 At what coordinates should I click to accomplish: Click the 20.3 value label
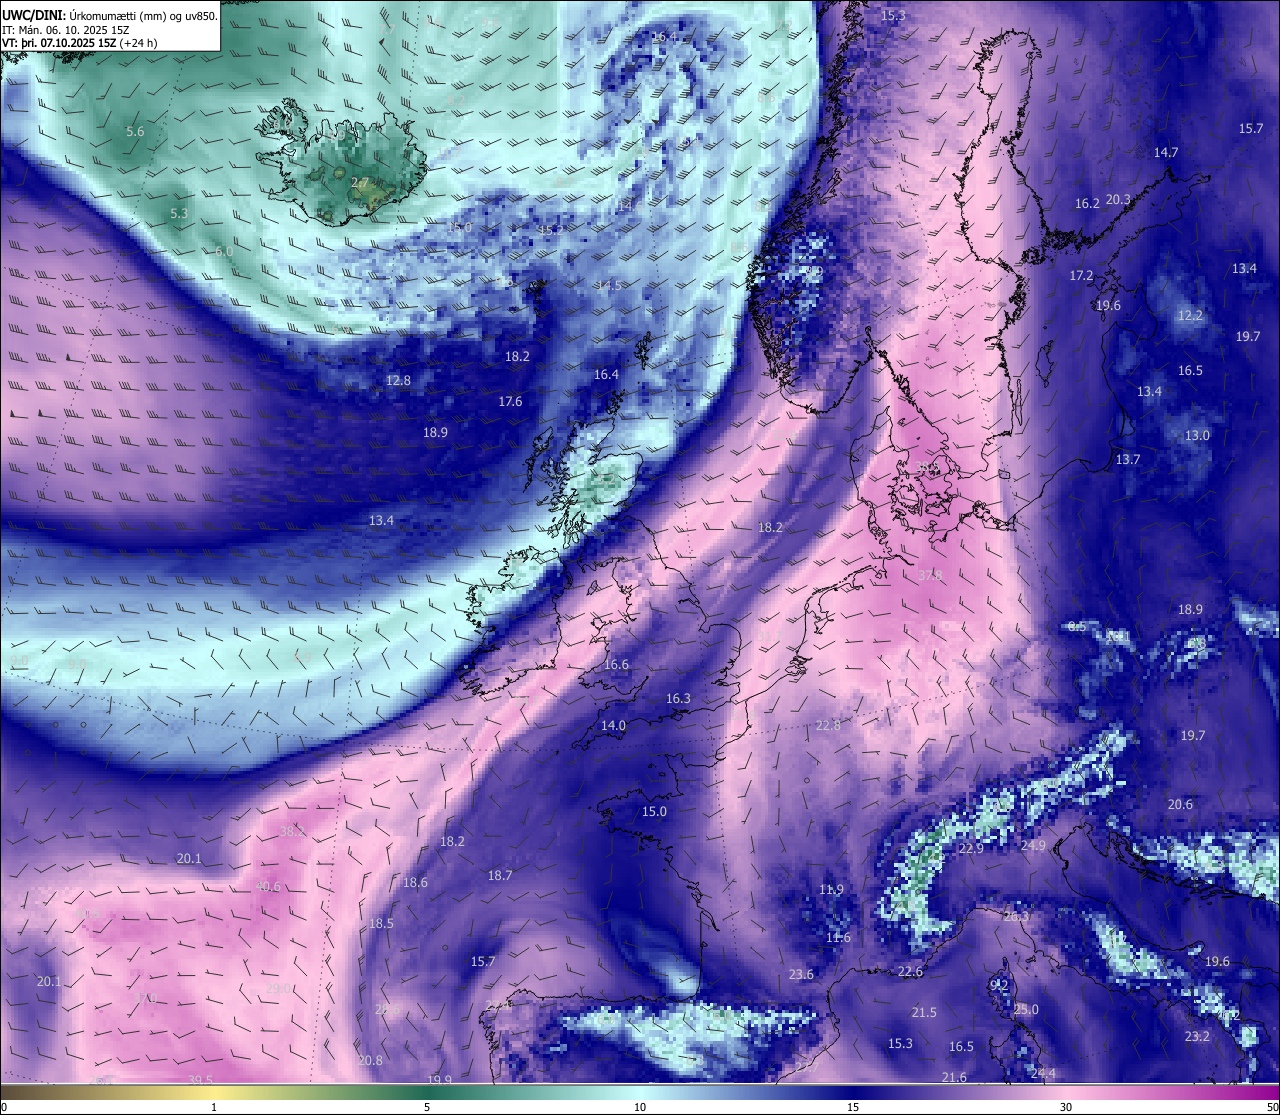[1118, 200]
